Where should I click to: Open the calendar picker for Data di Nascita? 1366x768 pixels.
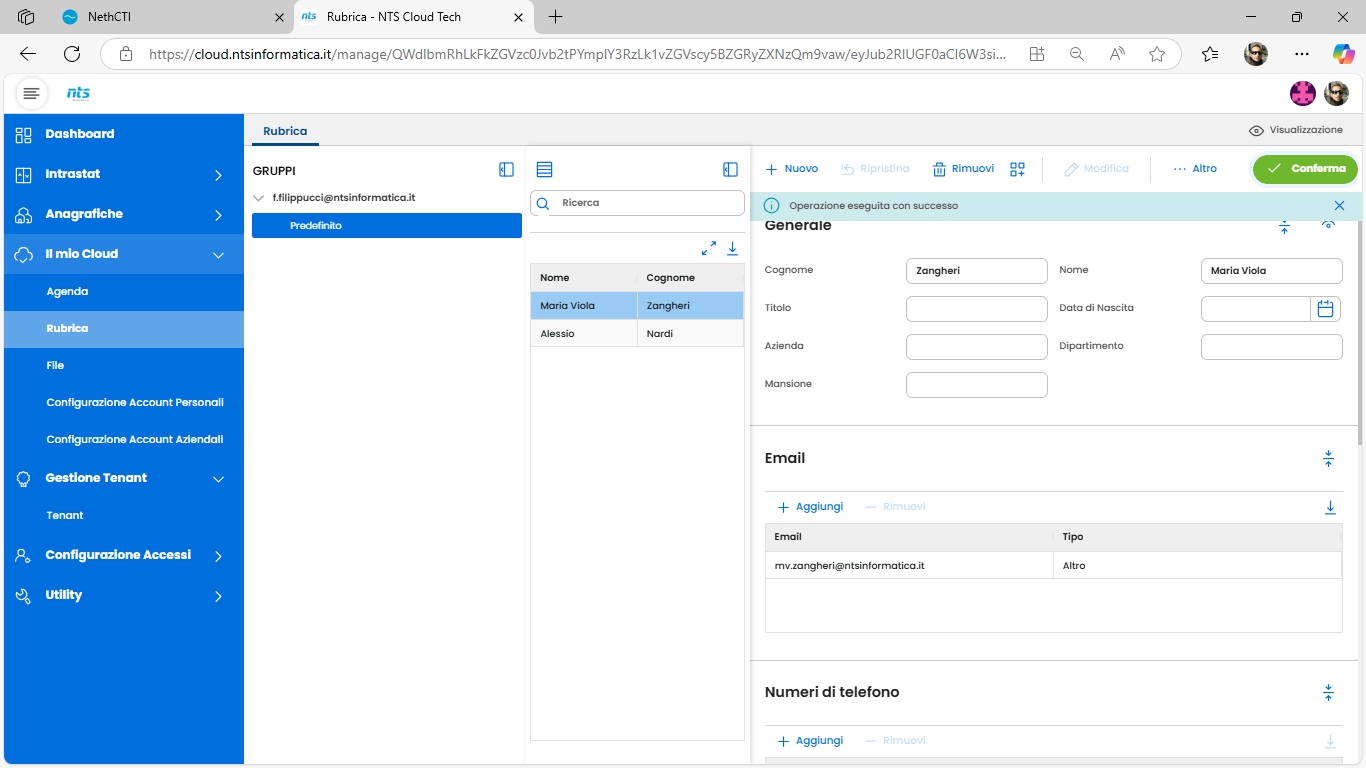click(x=1325, y=309)
